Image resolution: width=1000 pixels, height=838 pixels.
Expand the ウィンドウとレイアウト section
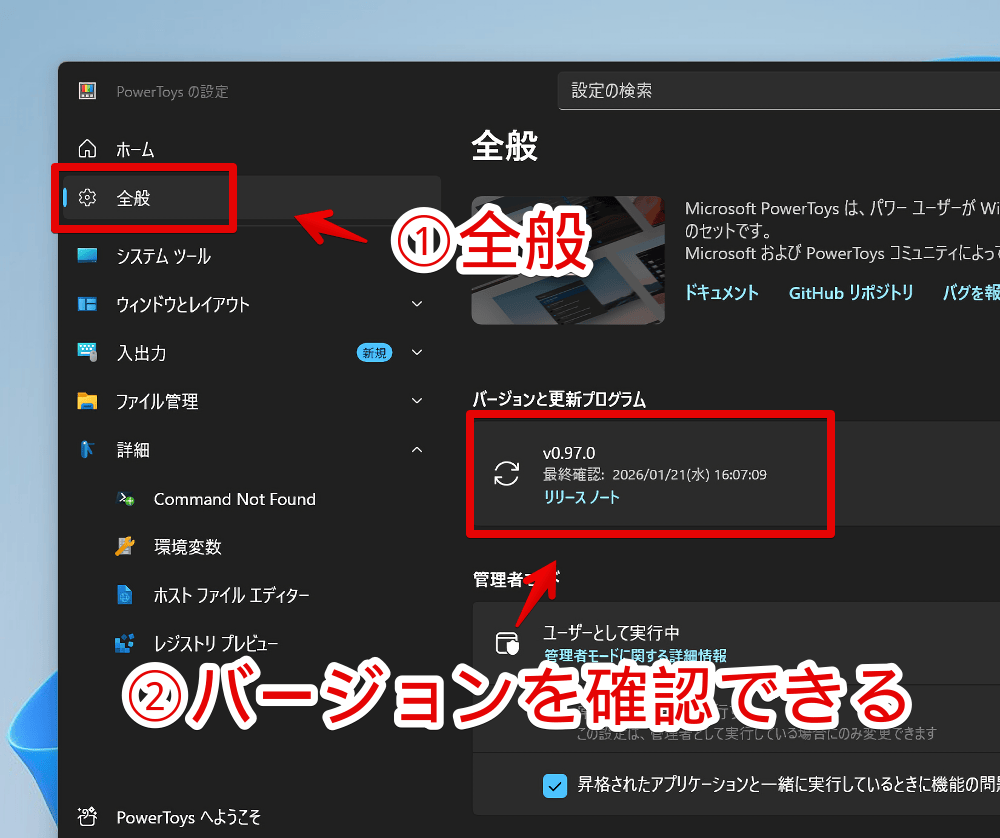pyautogui.click(x=417, y=304)
